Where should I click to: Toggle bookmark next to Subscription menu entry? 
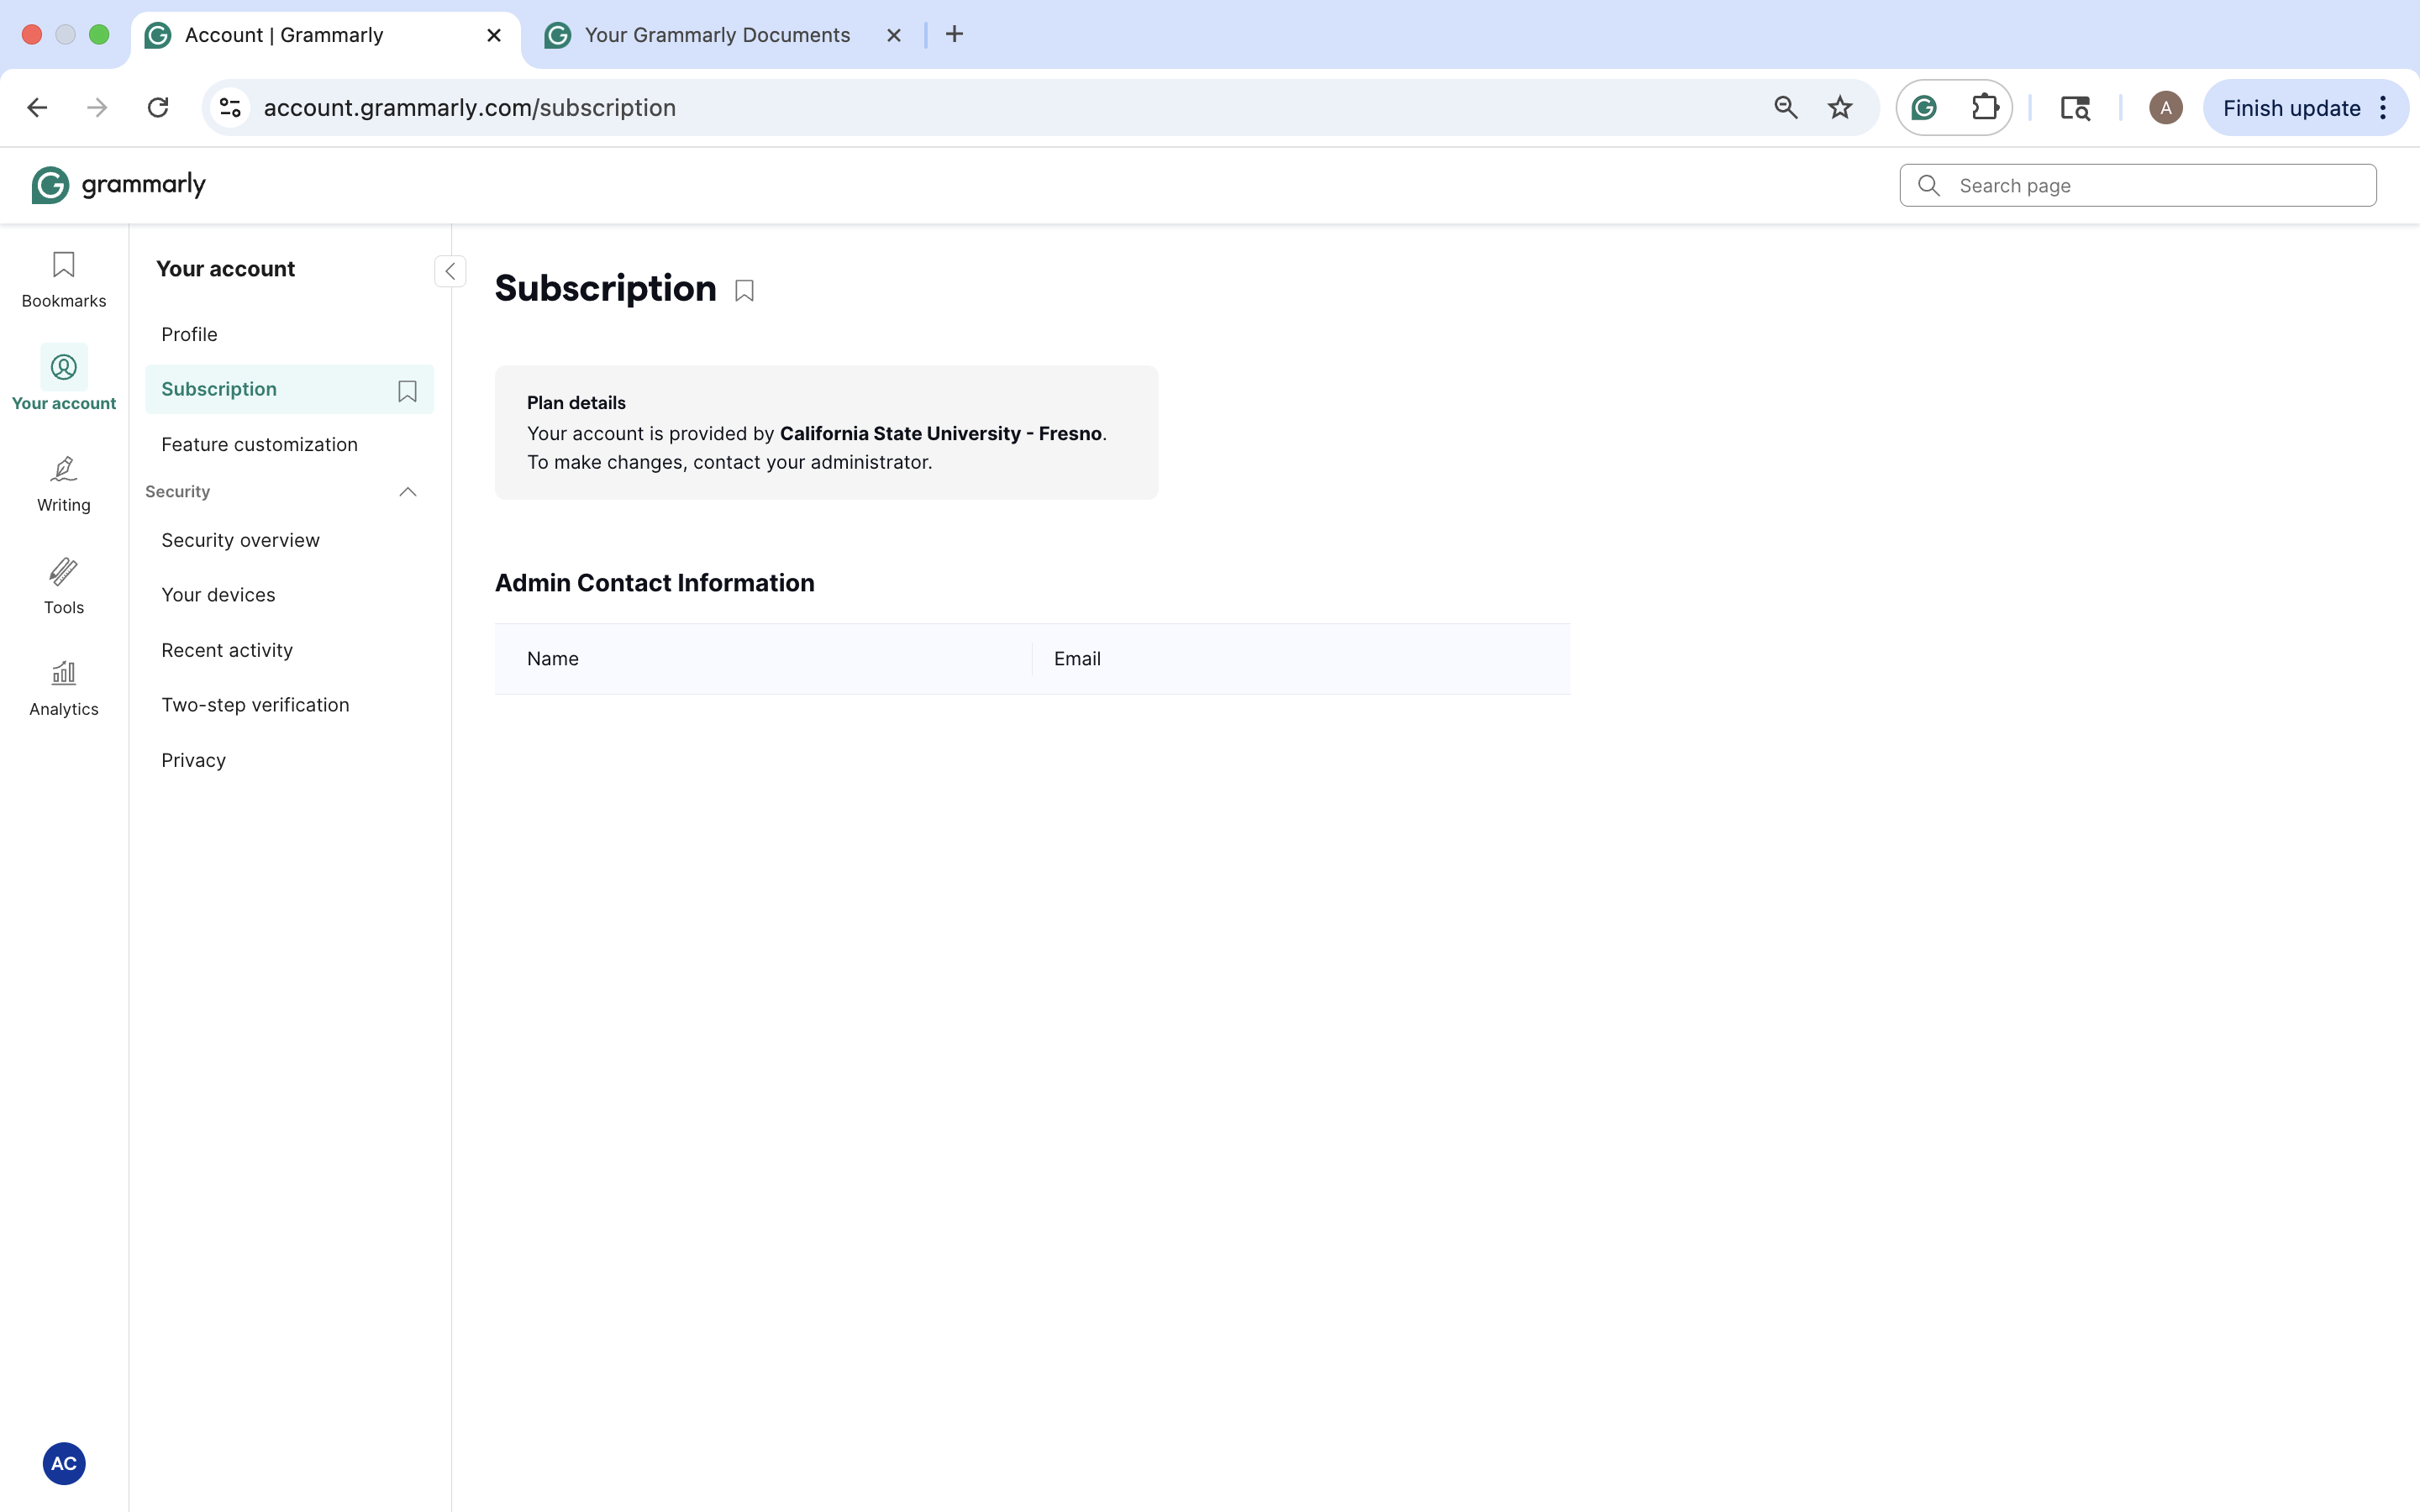tap(406, 389)
